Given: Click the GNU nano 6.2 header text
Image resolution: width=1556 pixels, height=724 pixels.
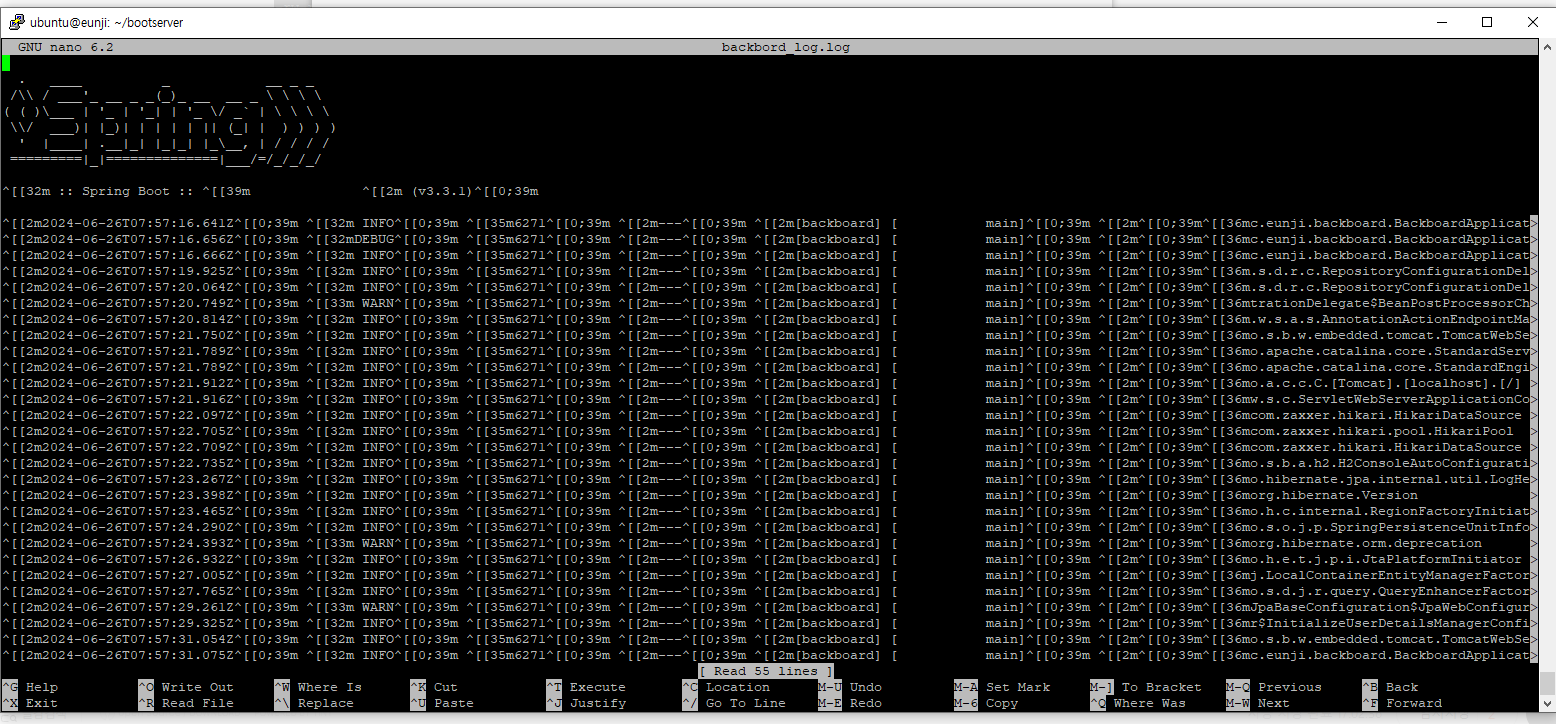Looking at the screenshot, I should 66,47.
